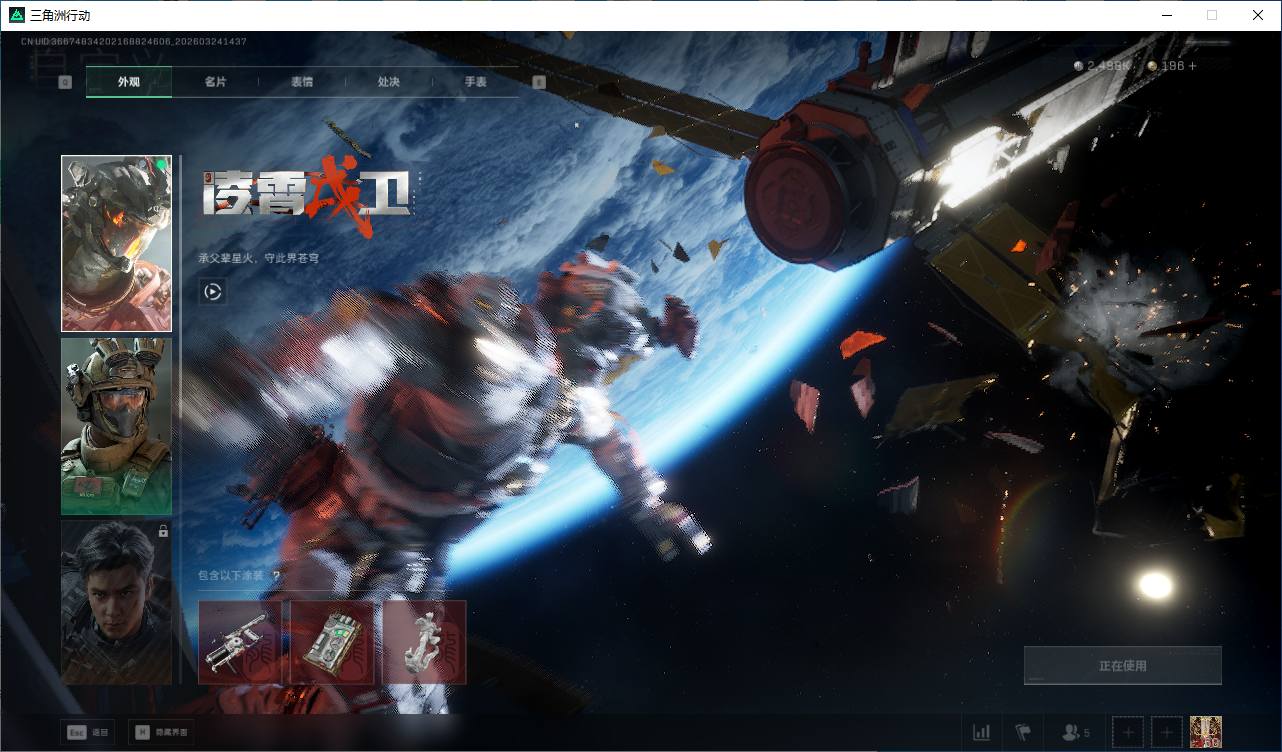Select the locked bare-faced operator skin
Screen dimensions: 1282x752
click(x=116, y=602)
